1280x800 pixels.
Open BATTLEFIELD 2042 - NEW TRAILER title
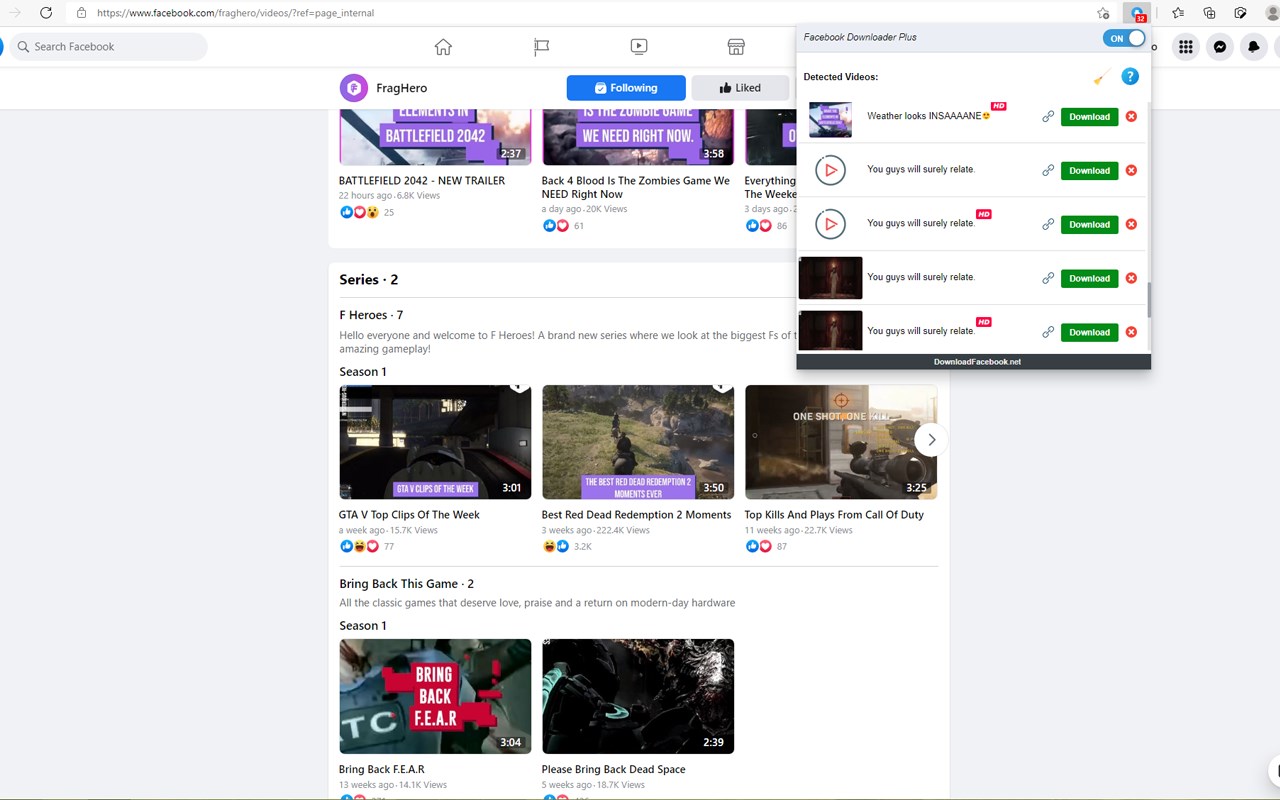click(422, 181)
